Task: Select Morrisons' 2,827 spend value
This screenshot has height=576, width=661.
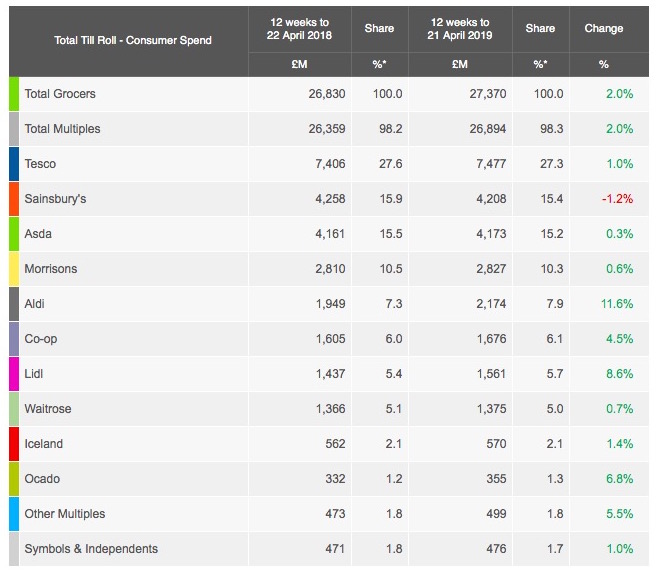Action: click(491, 269)
